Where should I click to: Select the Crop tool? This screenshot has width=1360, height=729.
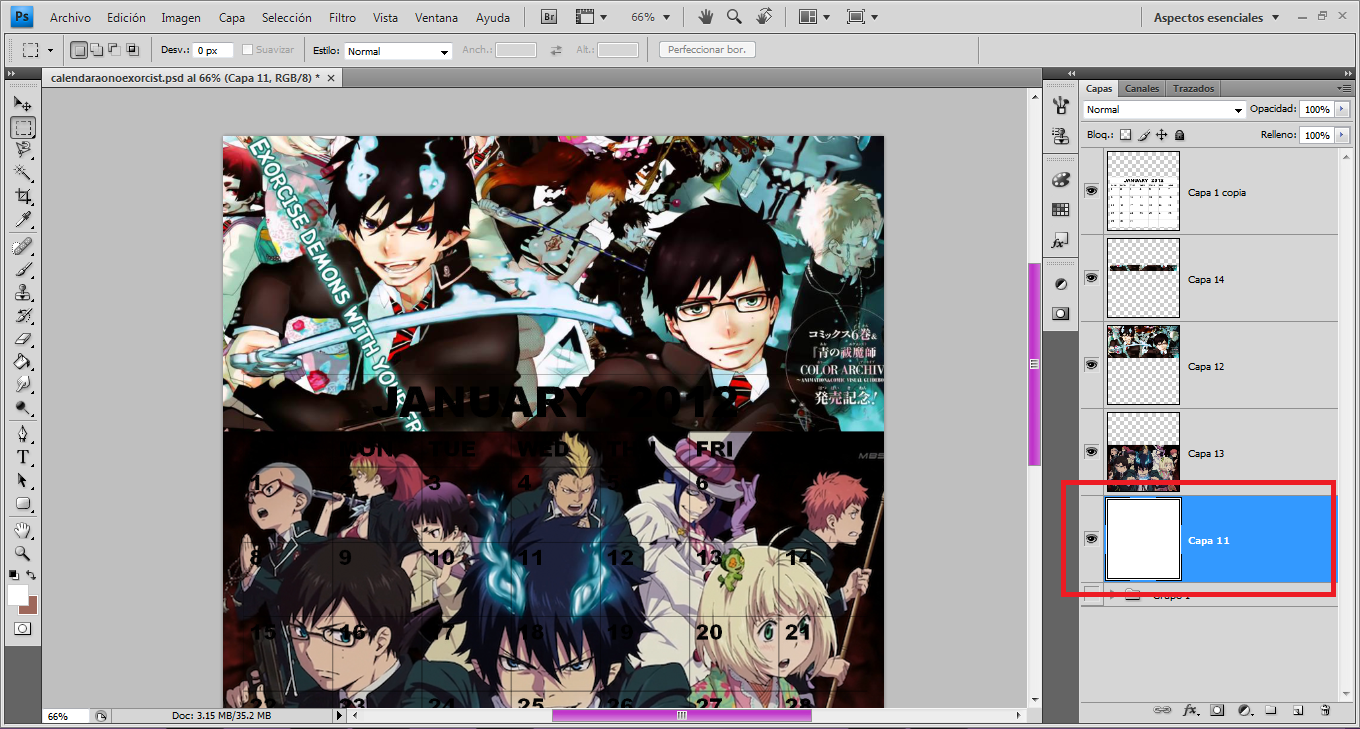point(22,197)
